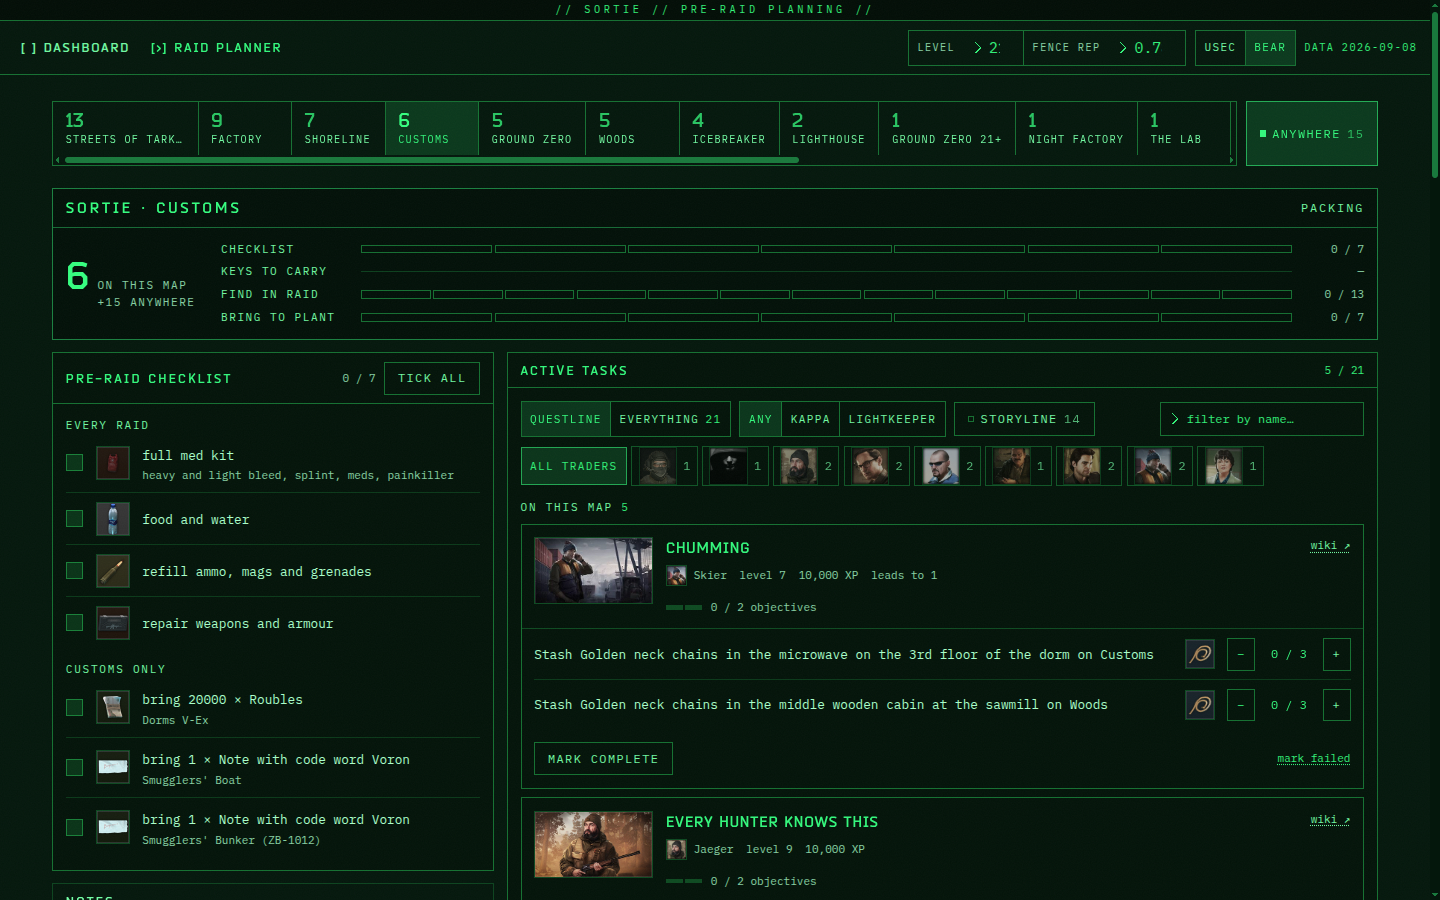Screen dimensions: 1440x900
Task: Click the red med kit item icon
Action: pos(113,463)
